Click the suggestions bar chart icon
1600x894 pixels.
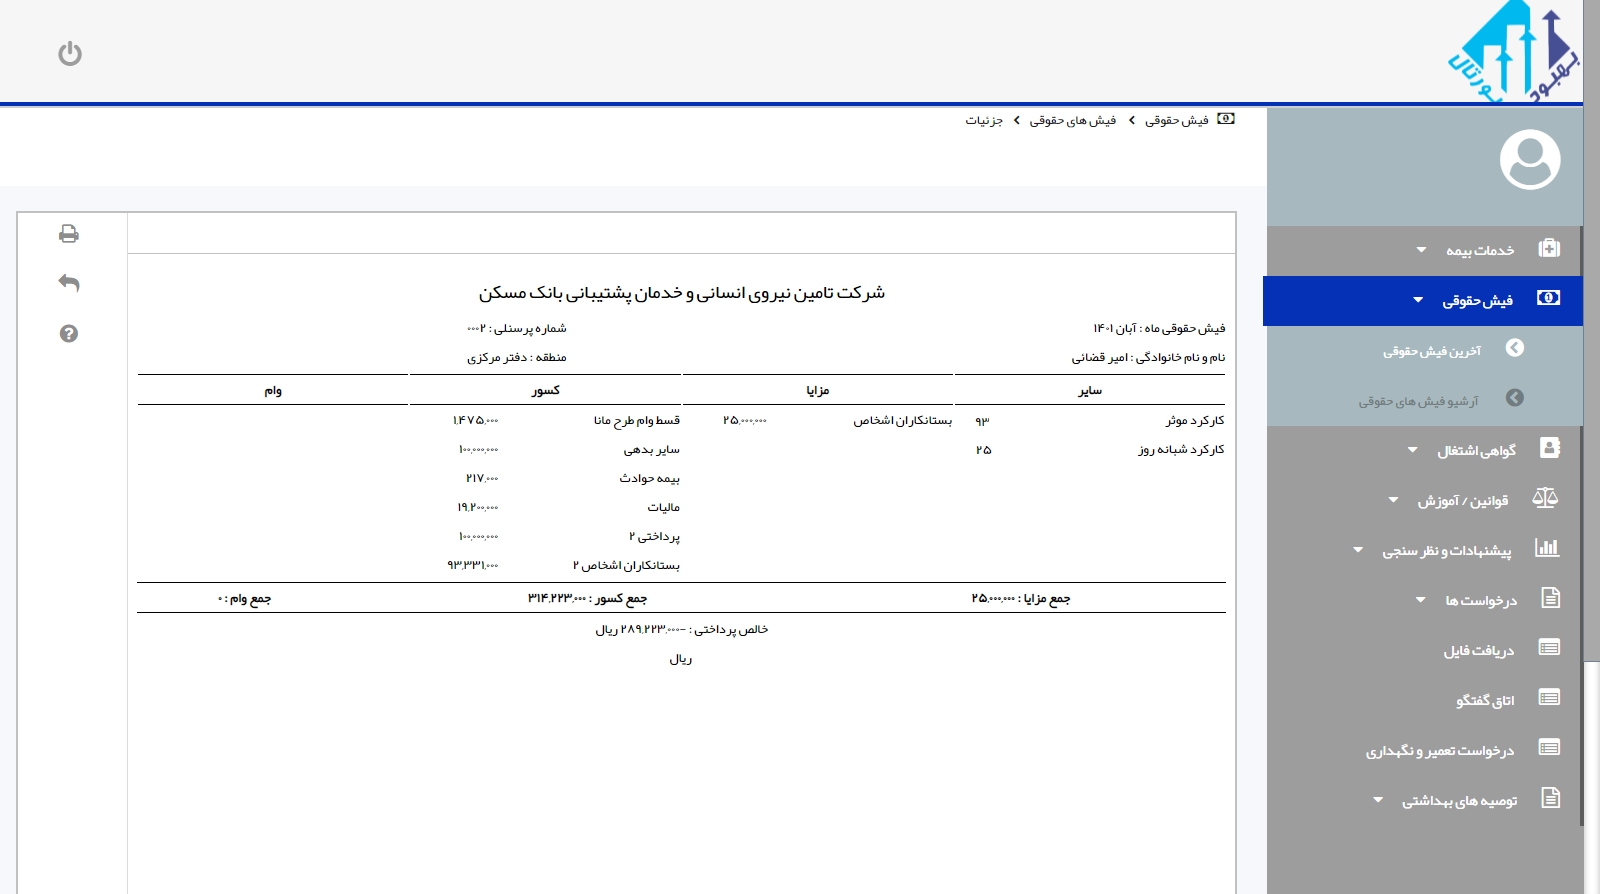[x=1547, y=548]
